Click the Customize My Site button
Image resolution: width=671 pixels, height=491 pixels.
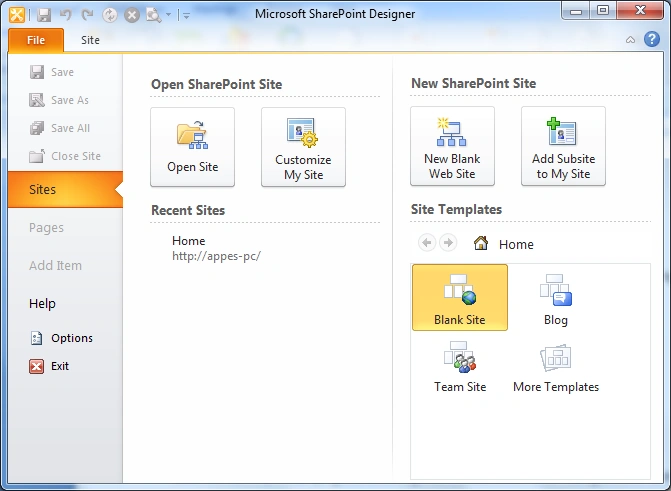(x=303, y=147)
